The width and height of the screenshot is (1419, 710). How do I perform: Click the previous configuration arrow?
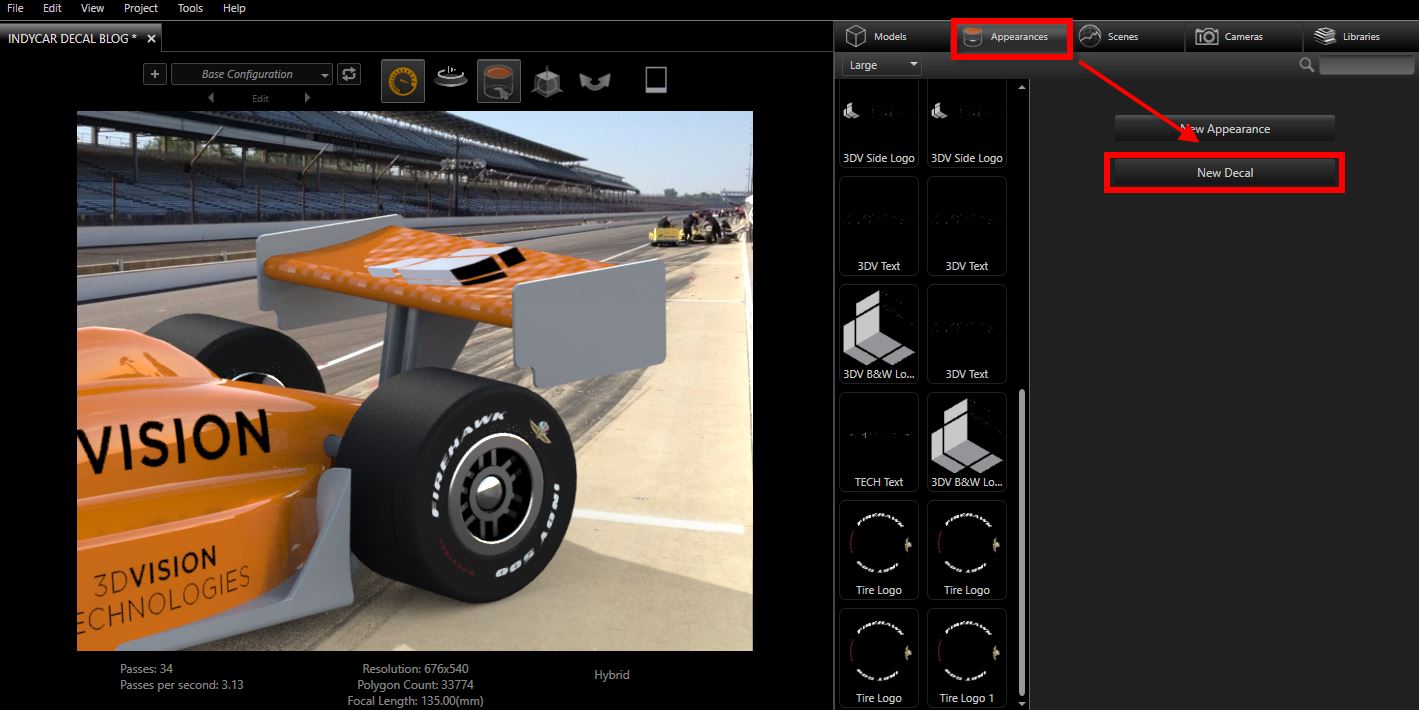[210, 98]
